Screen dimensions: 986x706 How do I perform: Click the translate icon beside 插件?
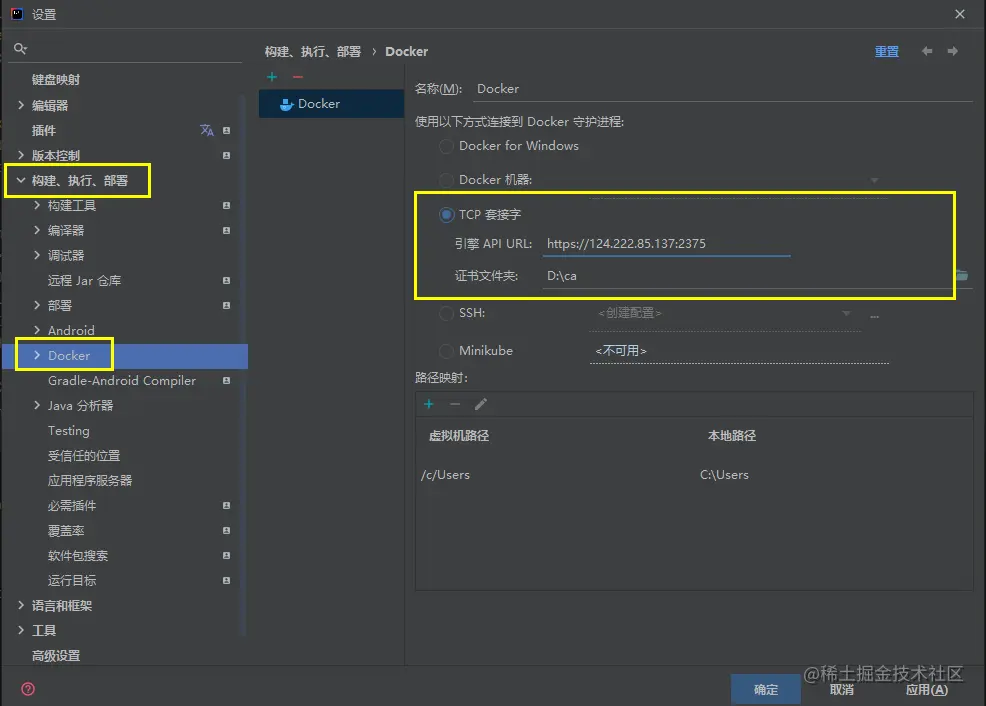[207, 130]
